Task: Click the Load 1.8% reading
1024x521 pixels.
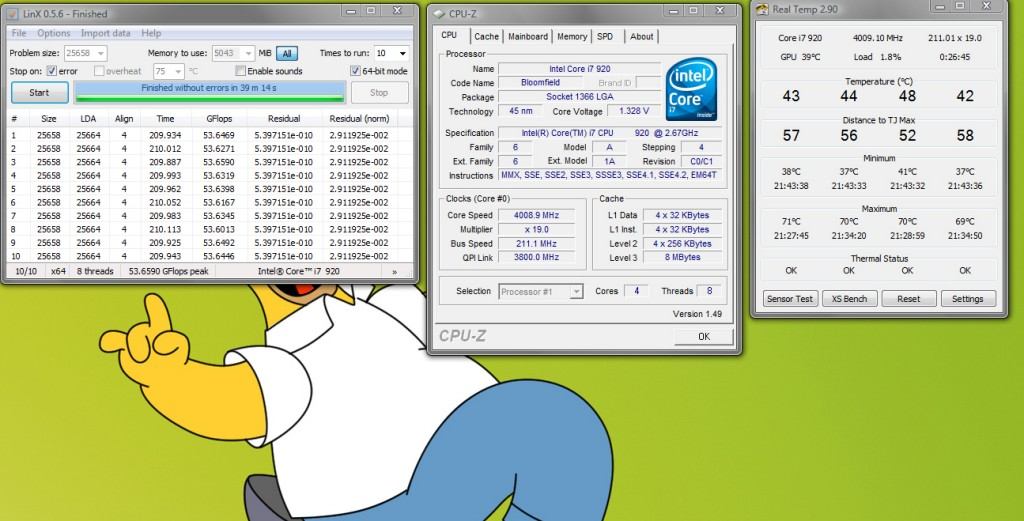Action: point(877,57)
